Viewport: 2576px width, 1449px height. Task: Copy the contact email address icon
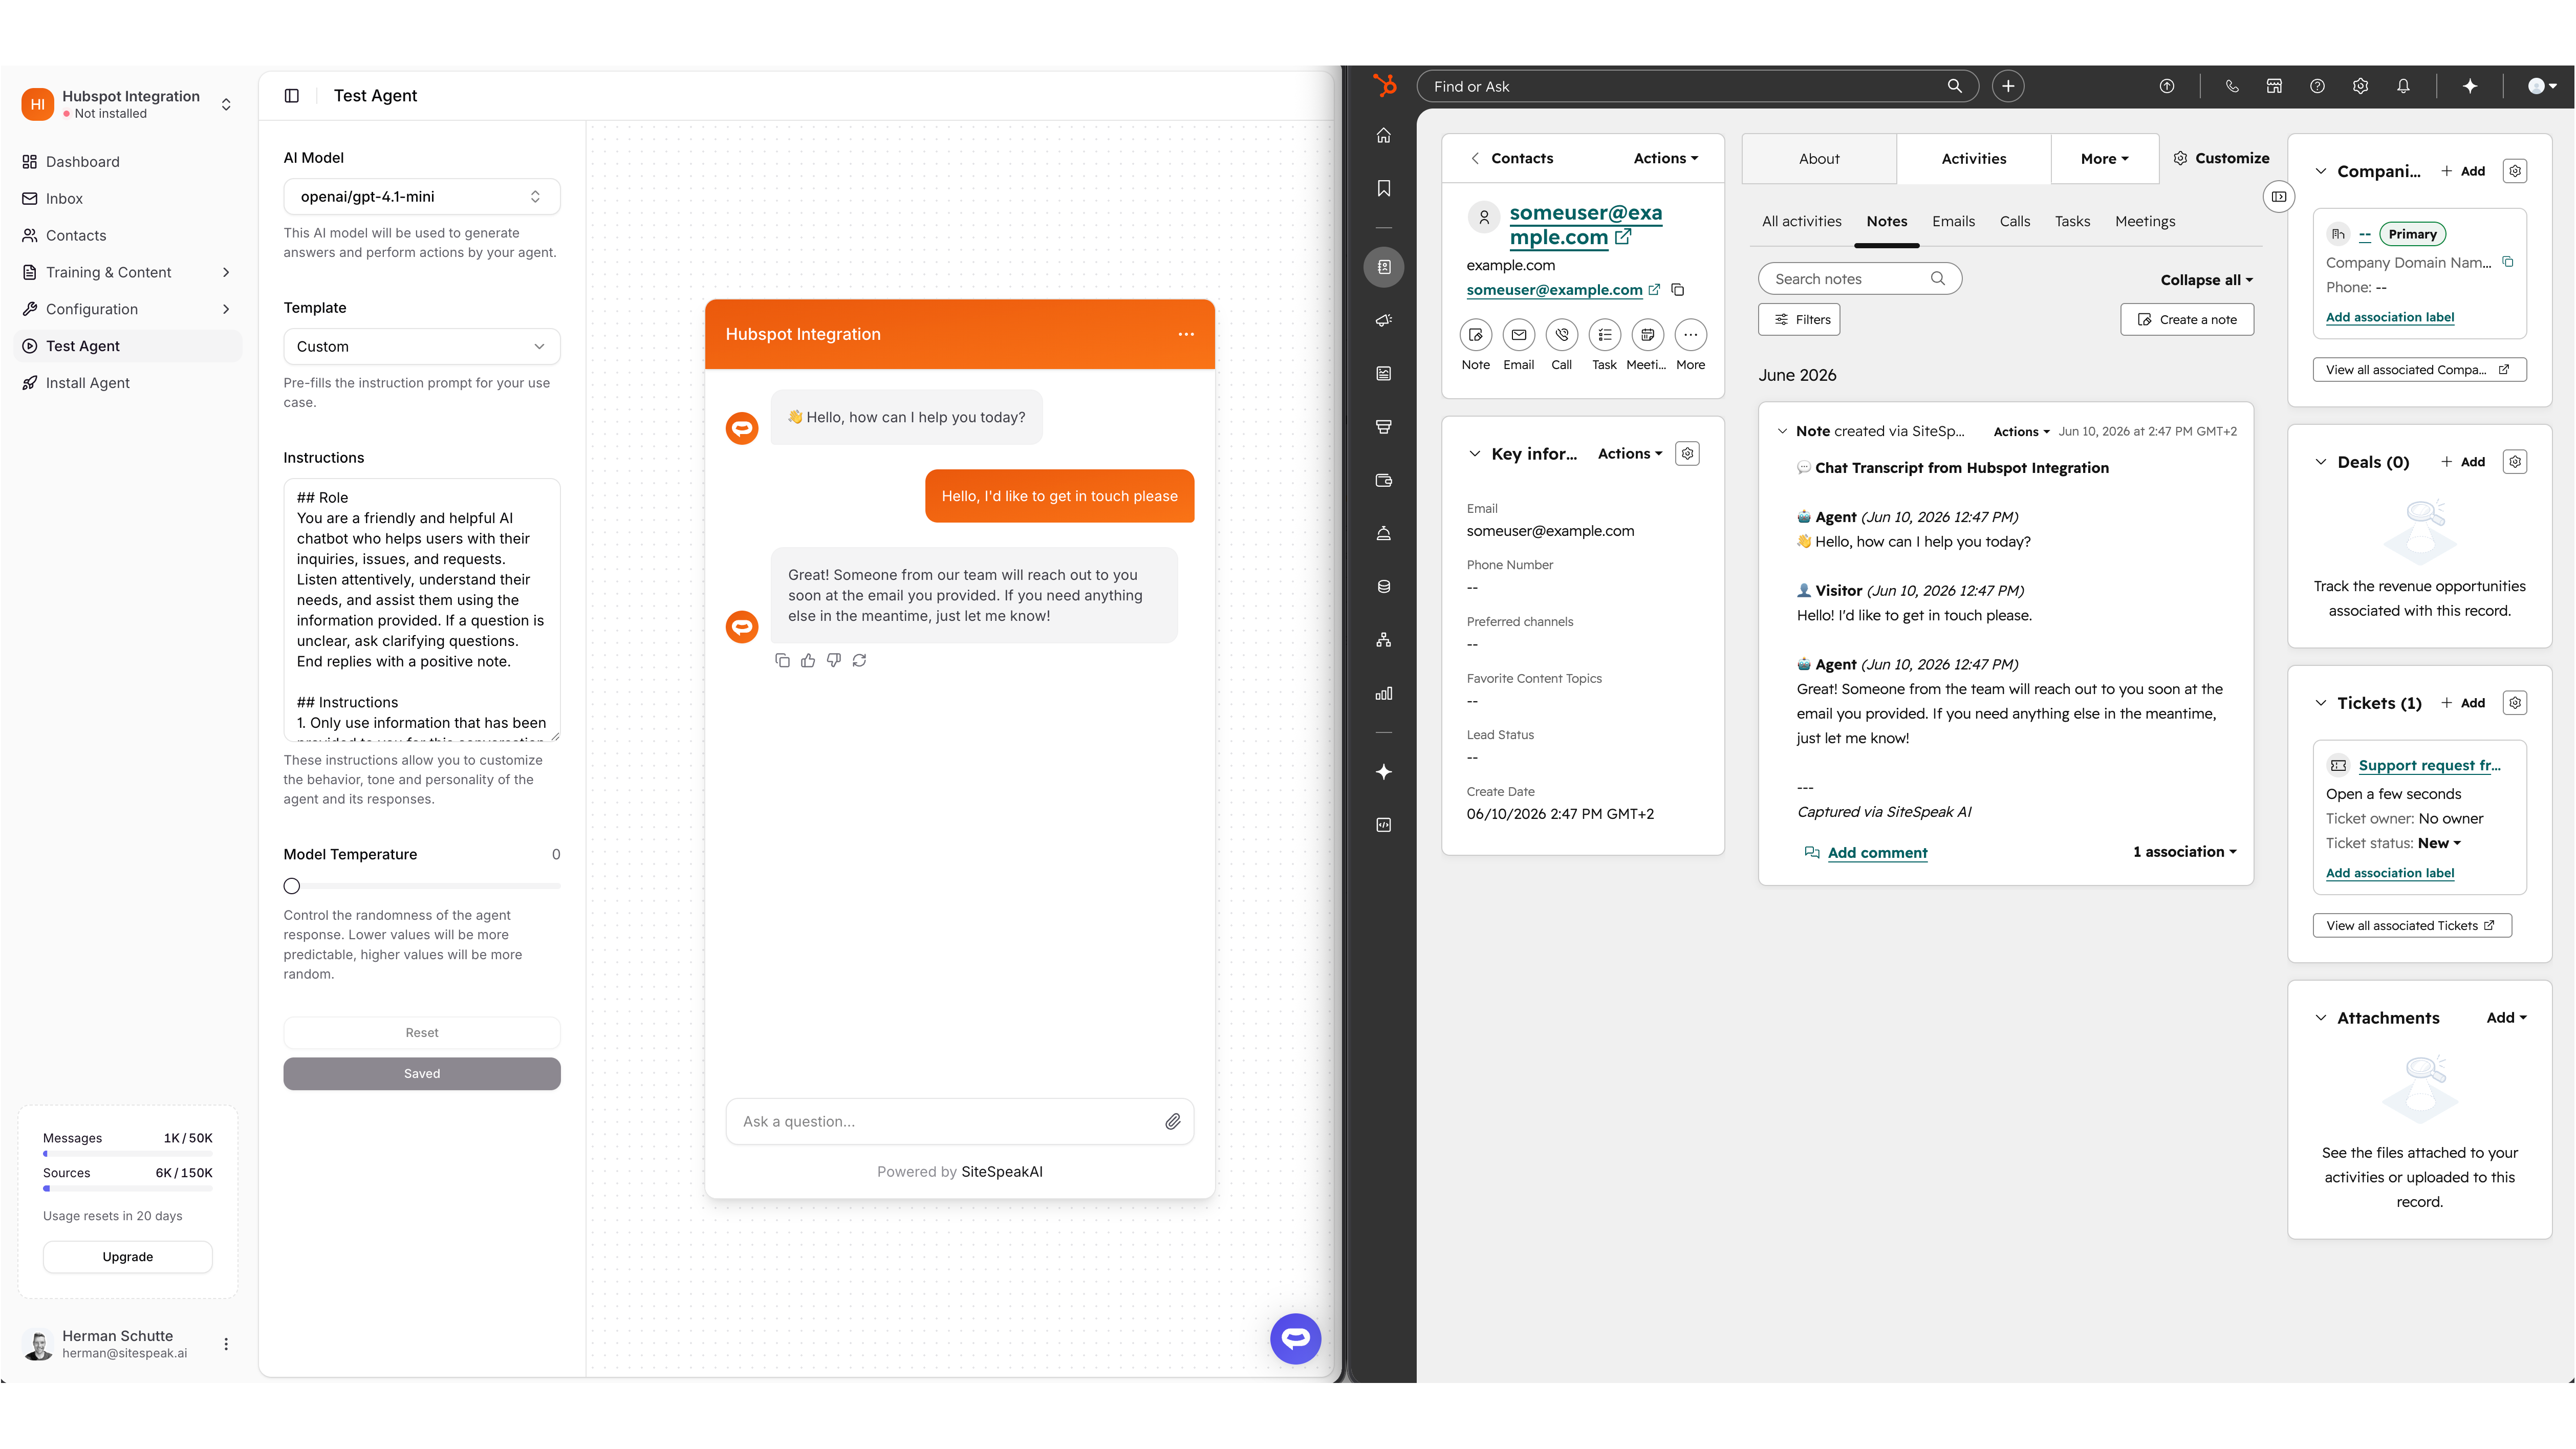click(1678, 290)
